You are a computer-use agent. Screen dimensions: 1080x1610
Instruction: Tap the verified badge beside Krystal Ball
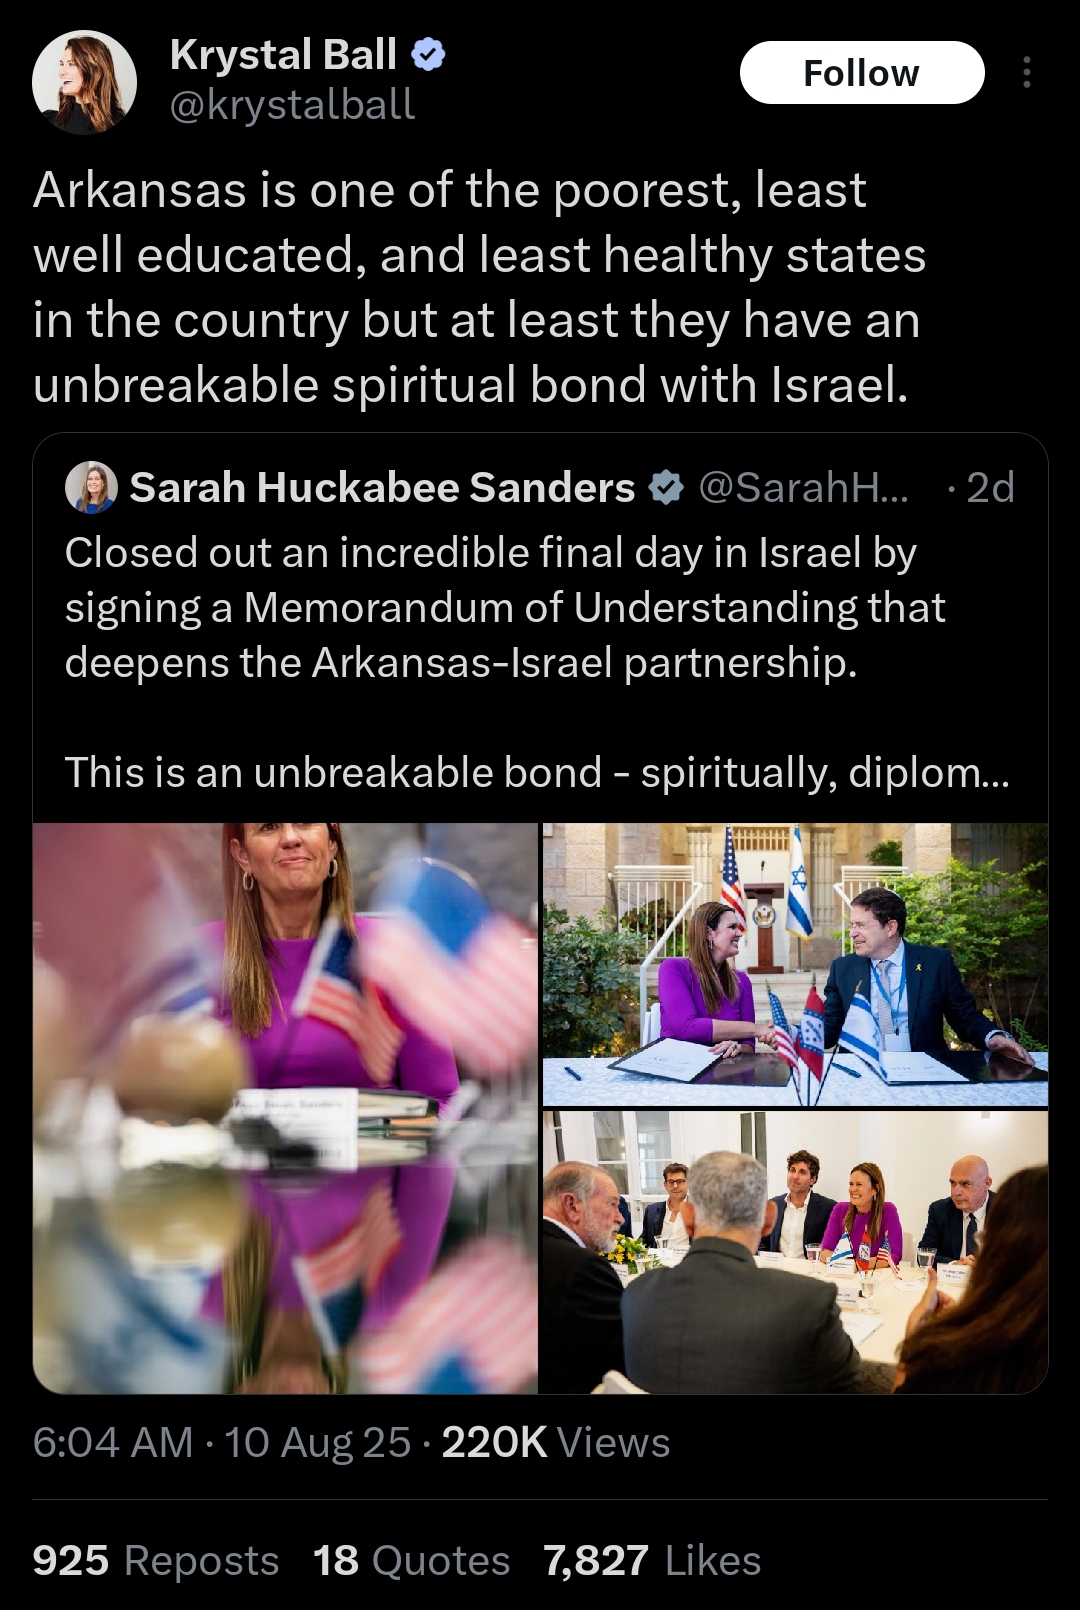tap(429, 55)
